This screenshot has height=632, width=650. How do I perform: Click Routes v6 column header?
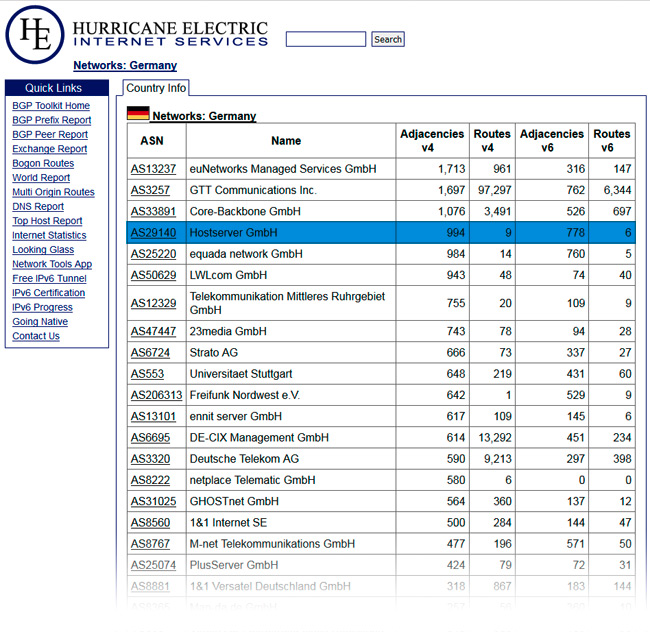point(612,140)
